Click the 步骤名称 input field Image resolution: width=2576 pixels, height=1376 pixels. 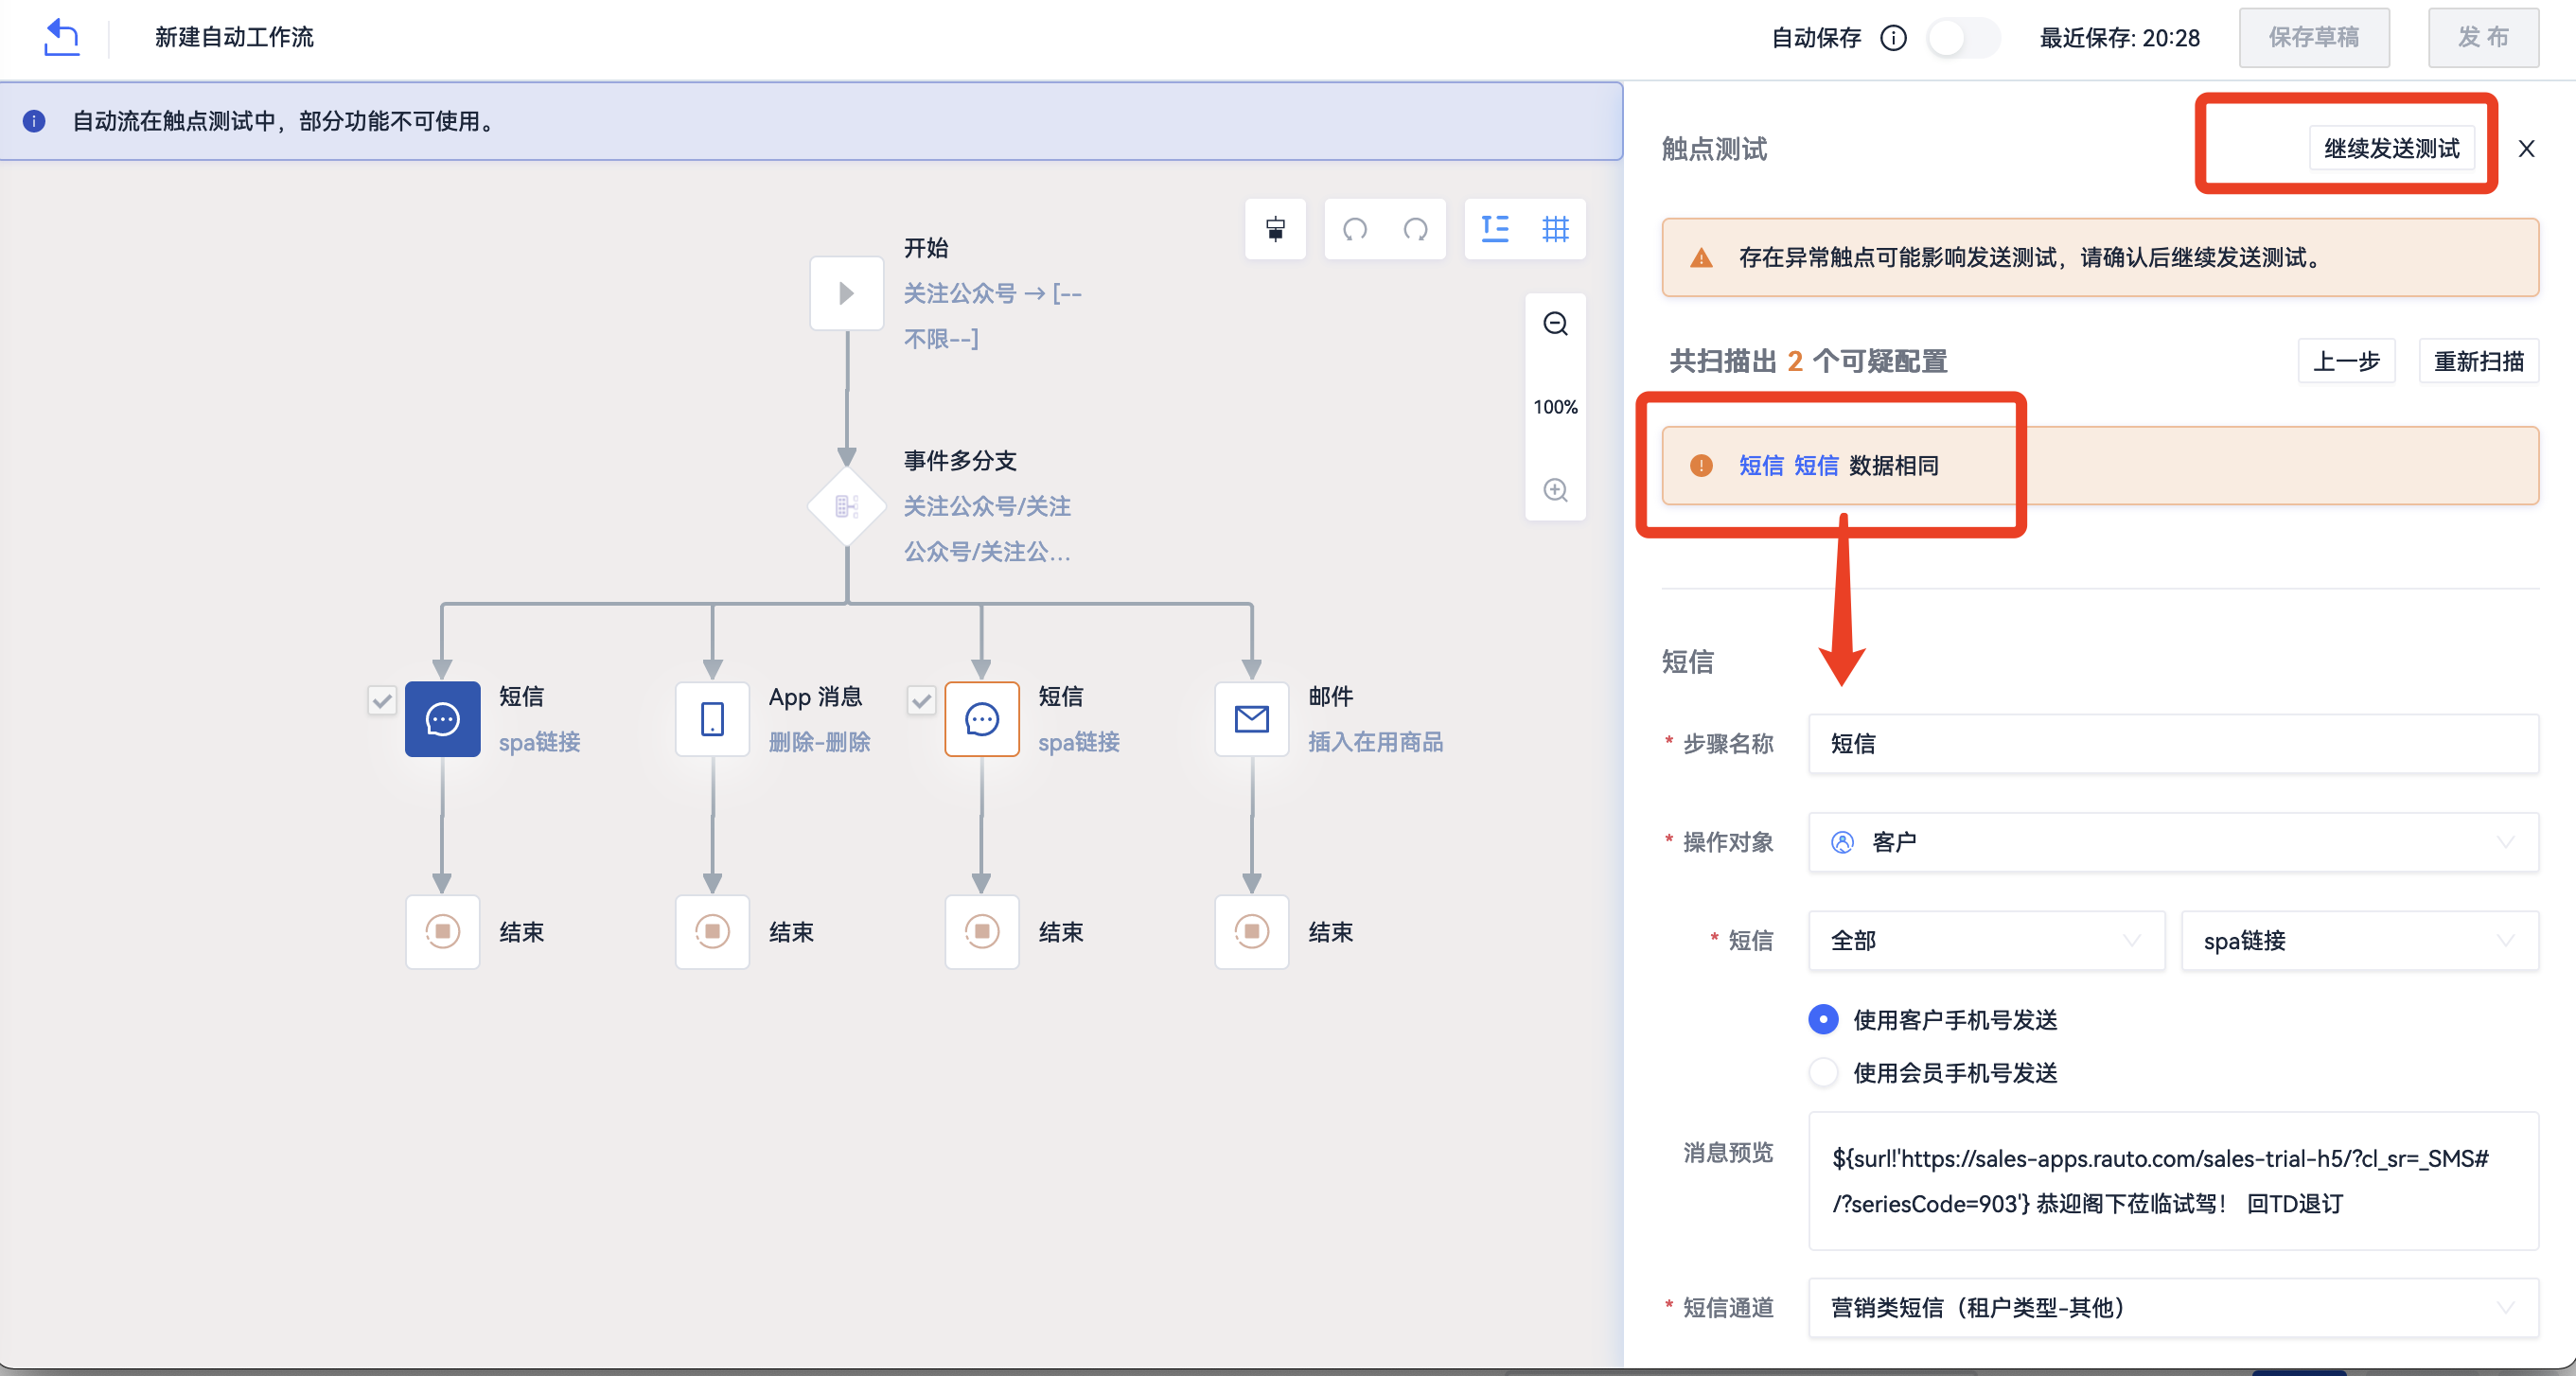coord(2173,743)
